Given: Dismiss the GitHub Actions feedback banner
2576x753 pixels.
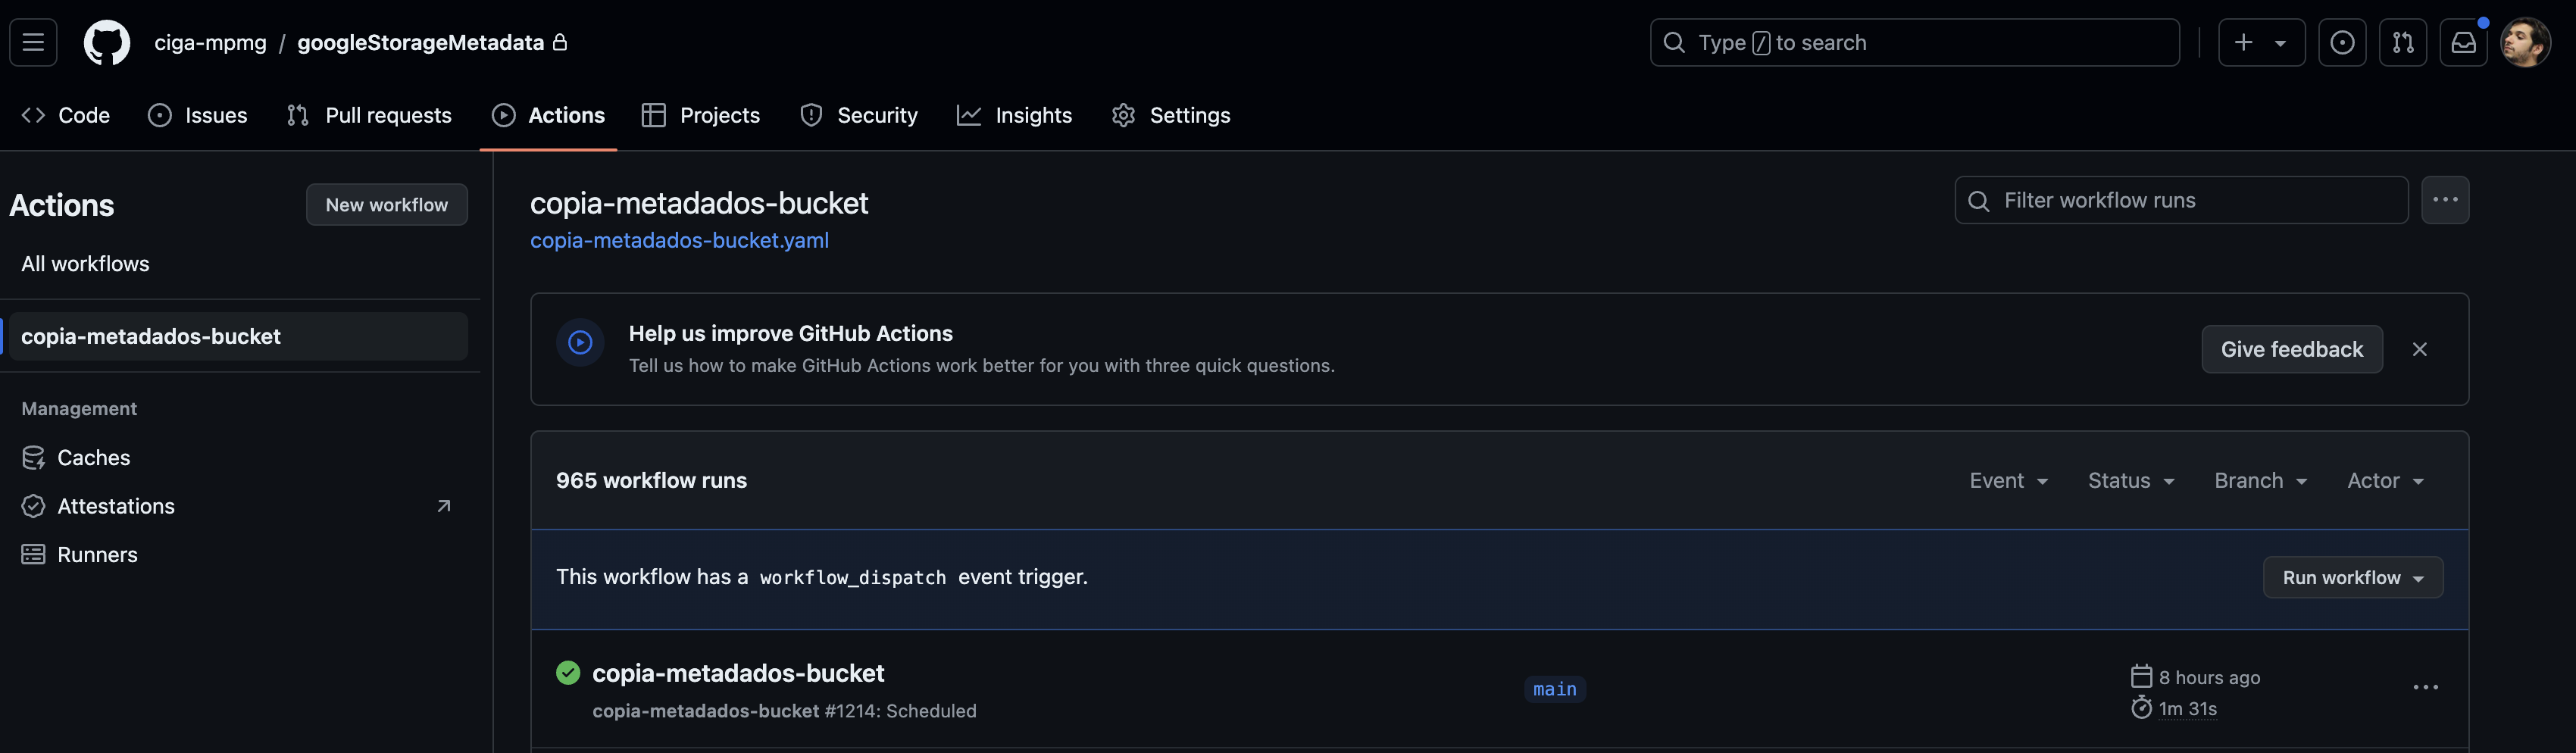Looking at the screenshot, I should pos(2419,349).
